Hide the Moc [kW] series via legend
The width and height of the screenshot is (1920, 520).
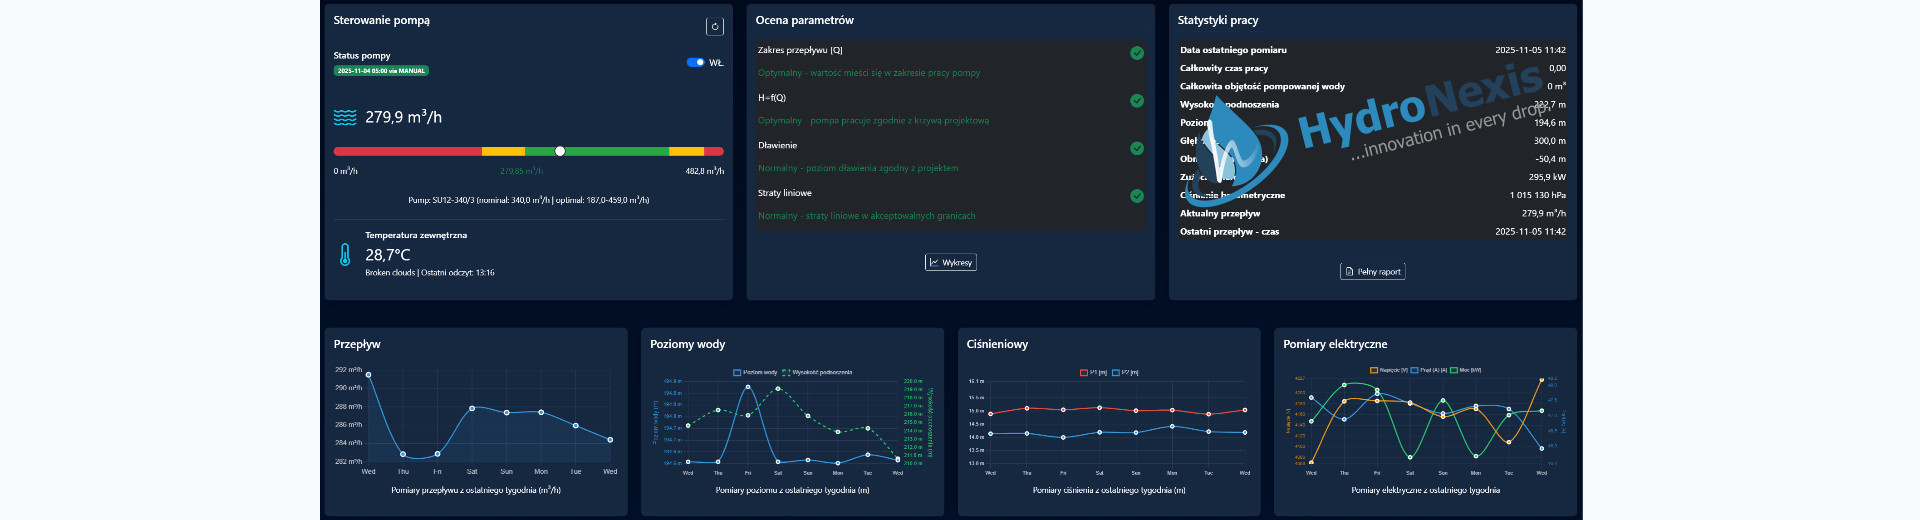click(x=1465, y=370)
